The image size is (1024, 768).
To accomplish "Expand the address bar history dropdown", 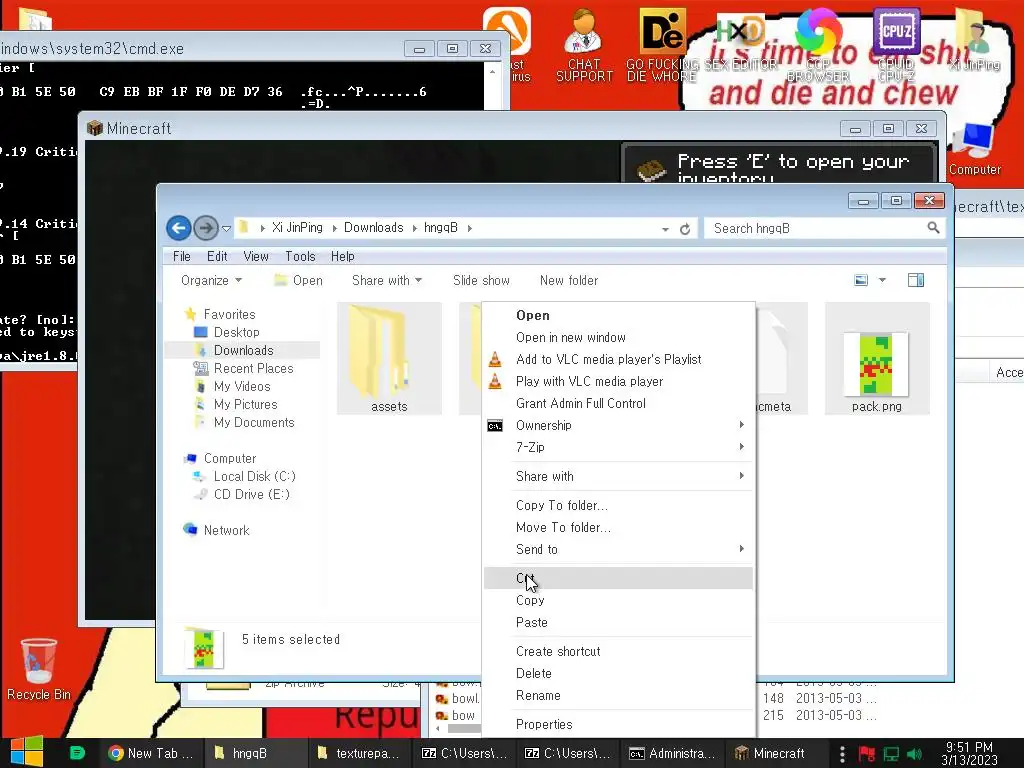I will 665,229.
